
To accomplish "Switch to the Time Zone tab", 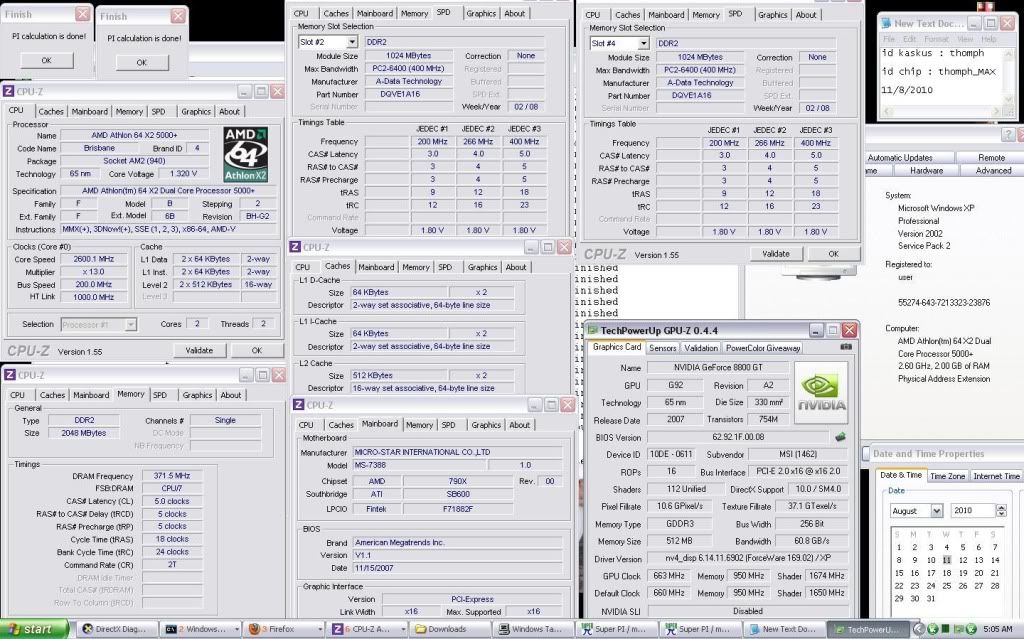I will pos(947,476).
